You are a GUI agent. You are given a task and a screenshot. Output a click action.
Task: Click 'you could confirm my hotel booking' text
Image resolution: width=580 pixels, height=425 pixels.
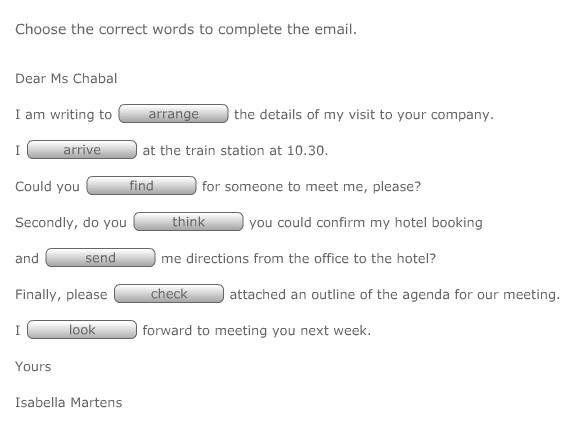pos(366,223)
